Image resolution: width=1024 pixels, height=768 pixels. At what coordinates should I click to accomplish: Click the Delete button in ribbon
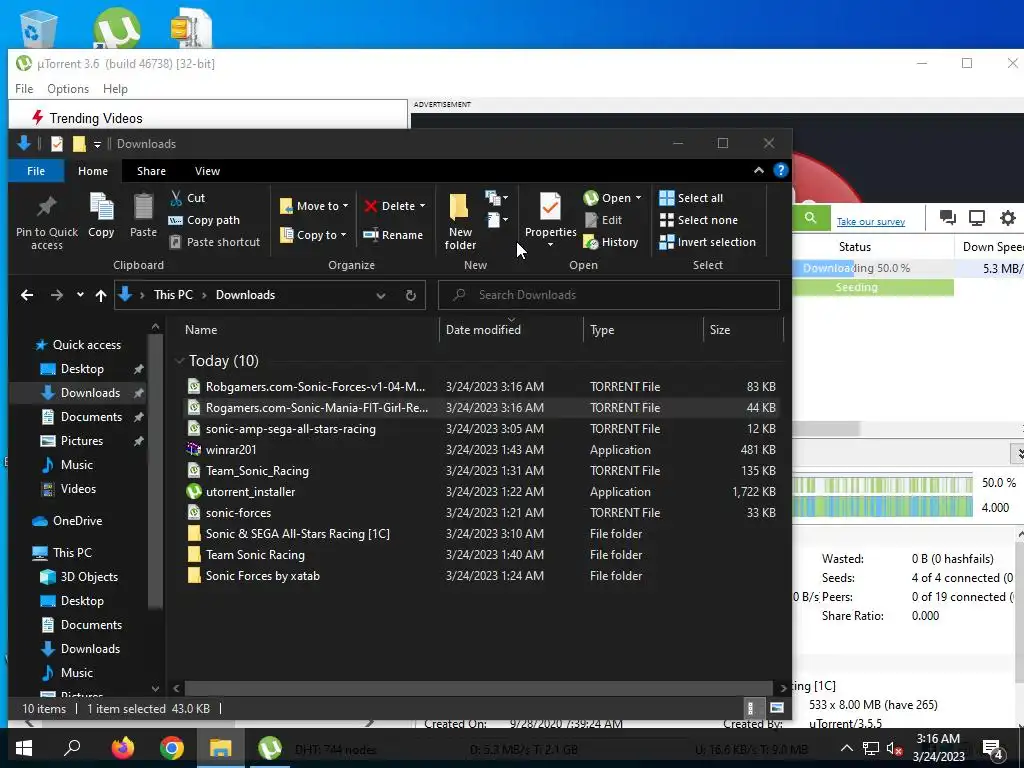[390, 206]
